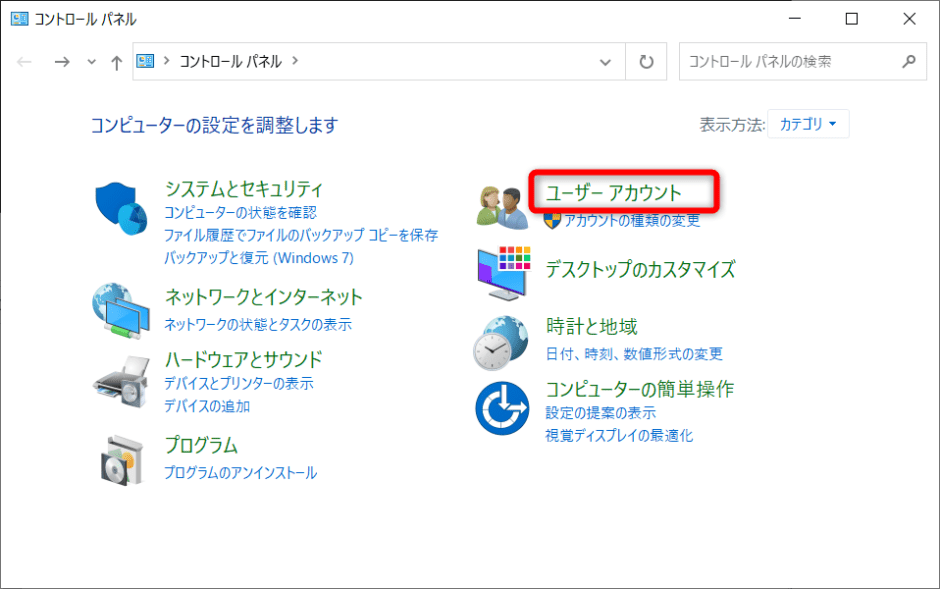Click the up-one-level arrow button
940x589 pixels.
pos(116,61)
